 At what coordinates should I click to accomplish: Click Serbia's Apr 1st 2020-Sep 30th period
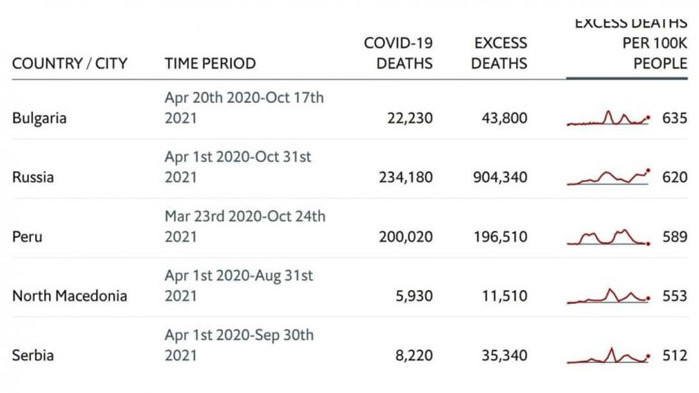[x=239, y=345]
